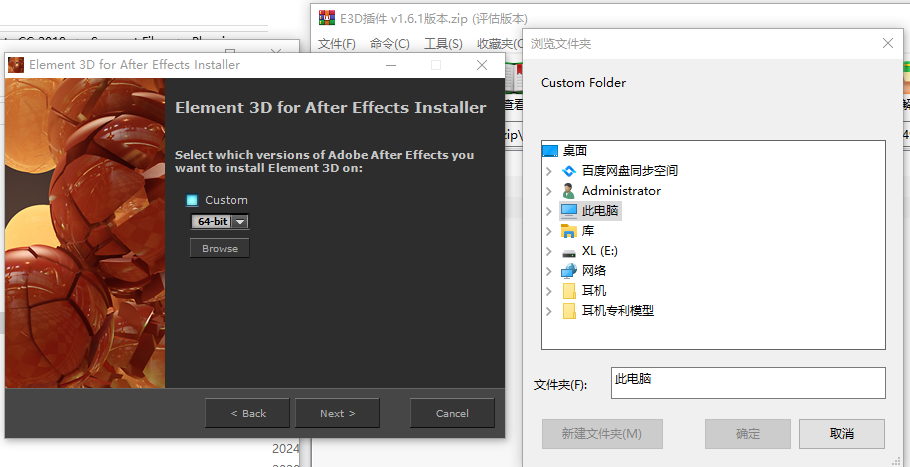910x467 pixels.
Task: Close the 浏览文件夹 dialog
Action: pos(887,44)
